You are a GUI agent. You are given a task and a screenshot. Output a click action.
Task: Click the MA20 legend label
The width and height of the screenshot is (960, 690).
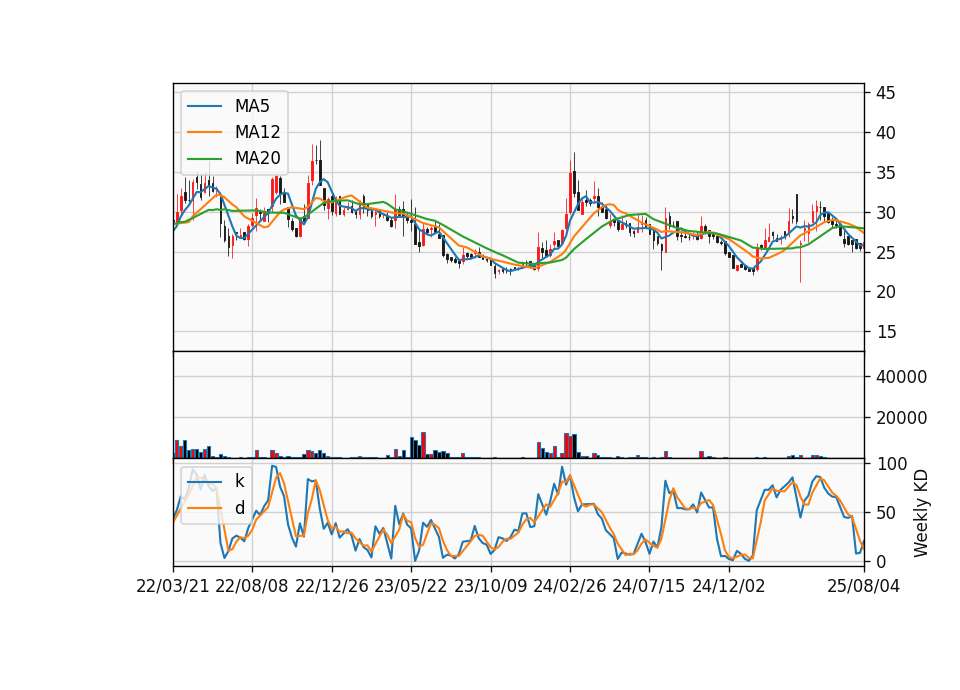pos(257,158)
